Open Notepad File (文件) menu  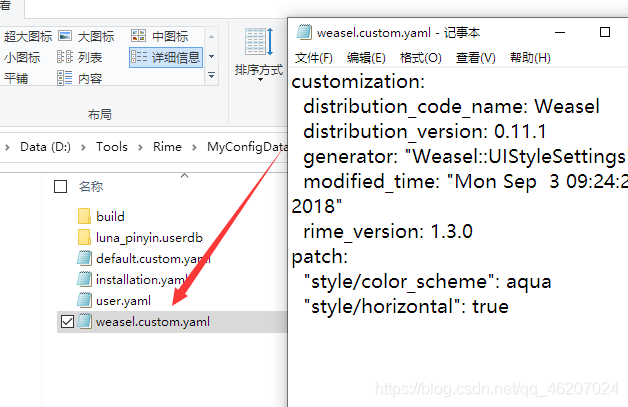tap(314, 58)
